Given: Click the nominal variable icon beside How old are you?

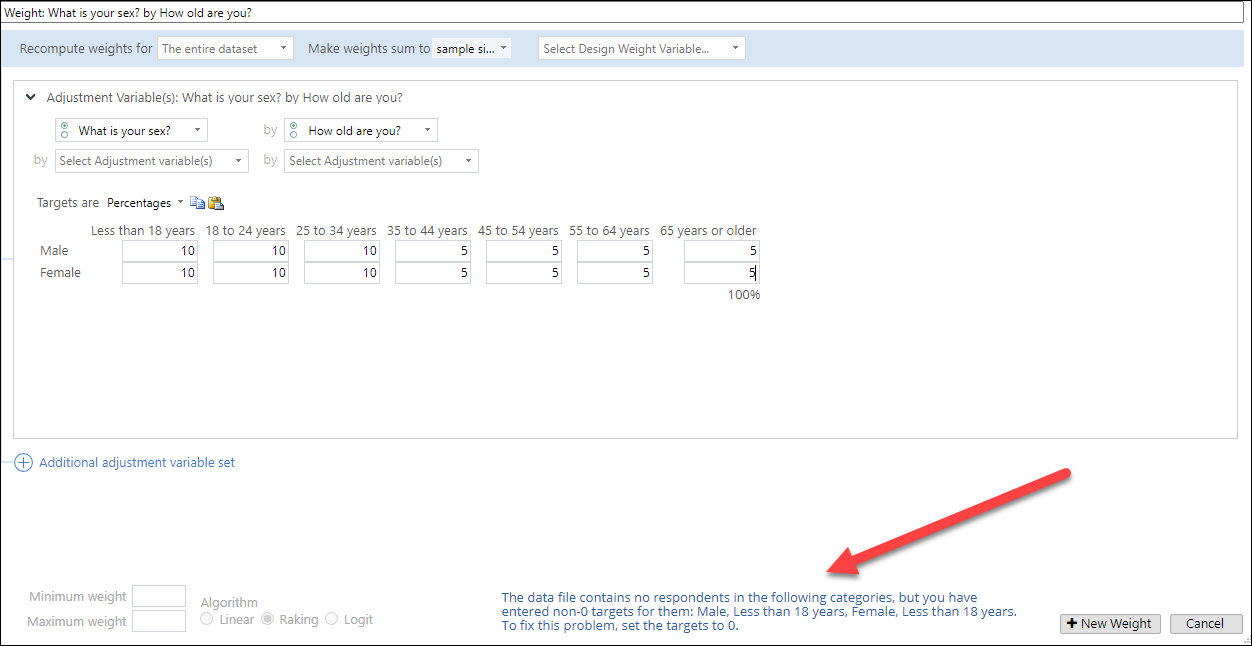Looking at the screenshot, I should click(x=295, y=131).
